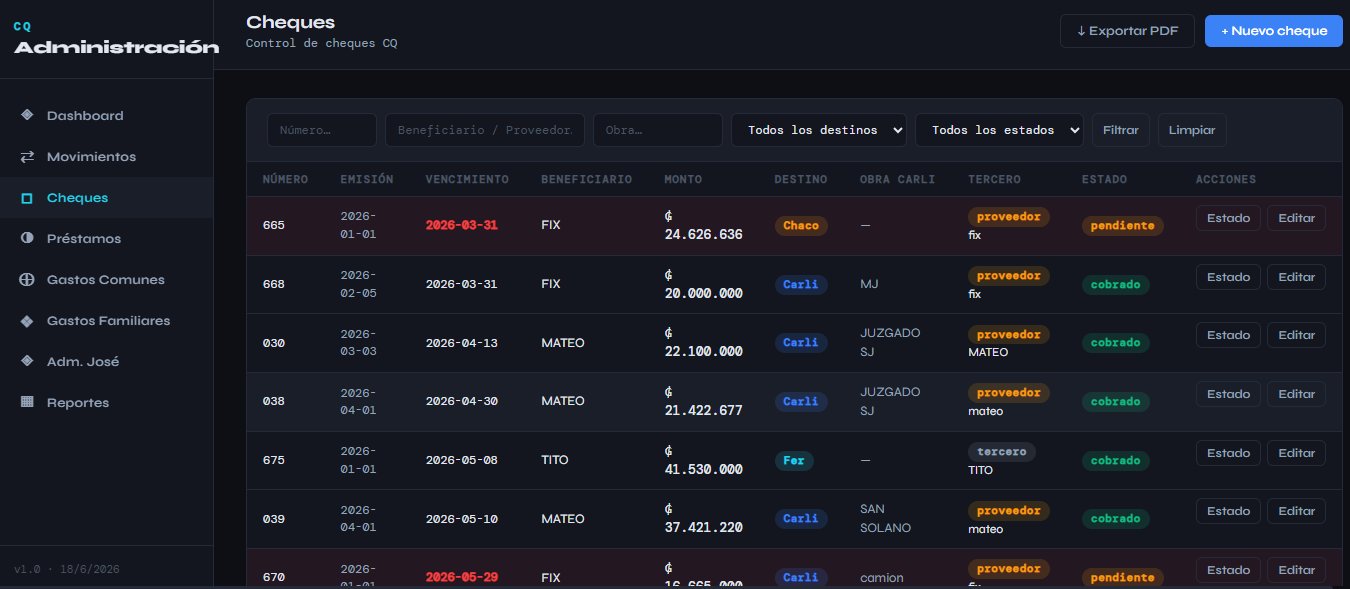This screenshot has height=589, width=1350.
Task: Click the Beneficiario / Proveedor filter field
Action: pyautogui.click(x=486, y=130)
